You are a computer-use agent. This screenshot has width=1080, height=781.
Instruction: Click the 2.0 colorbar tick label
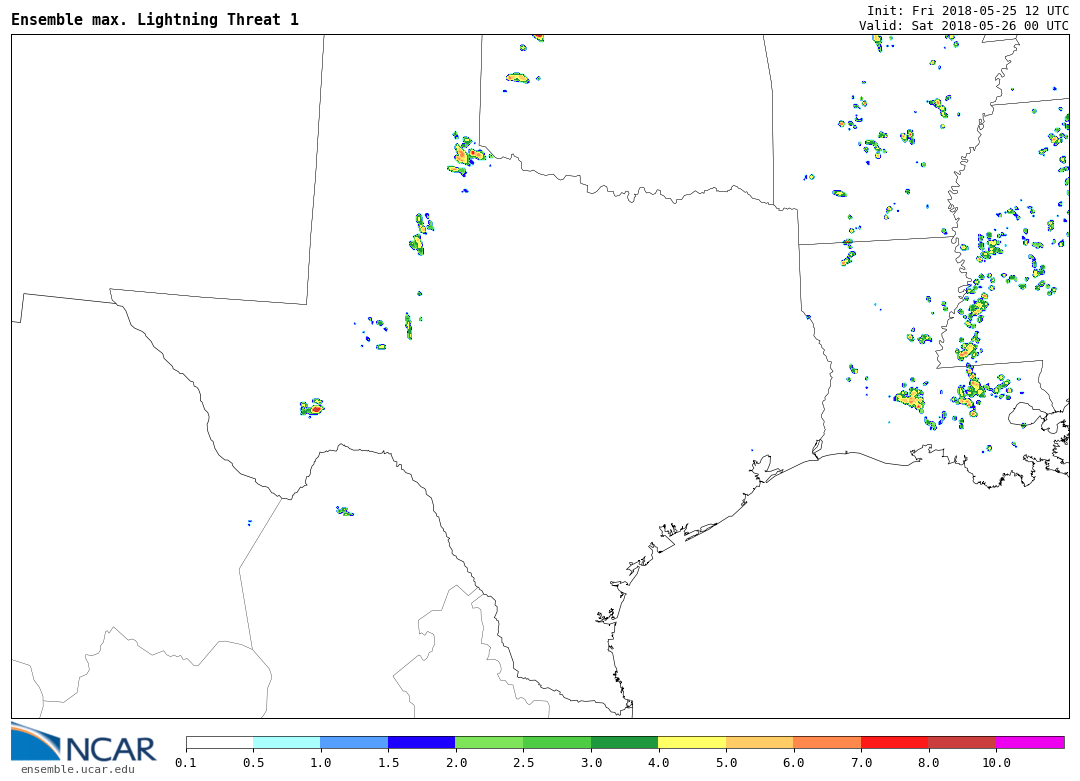(455, 762)
